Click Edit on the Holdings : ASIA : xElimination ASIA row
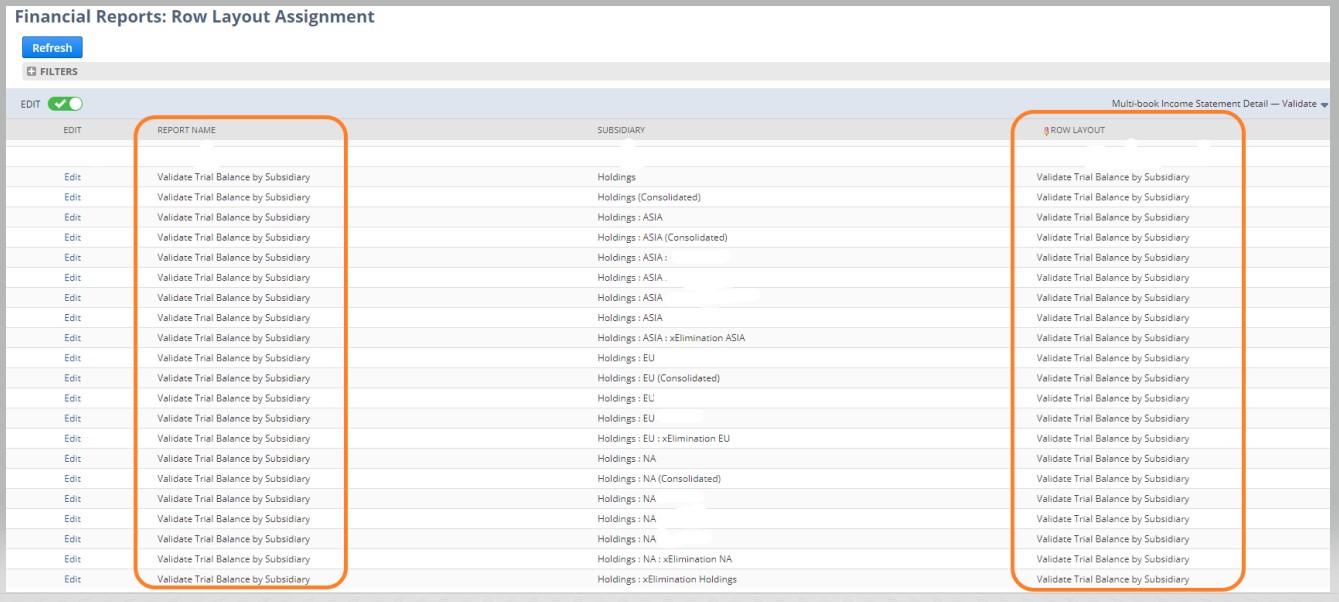The width and height of the screenshot is (1339, 602). point(72,337)
